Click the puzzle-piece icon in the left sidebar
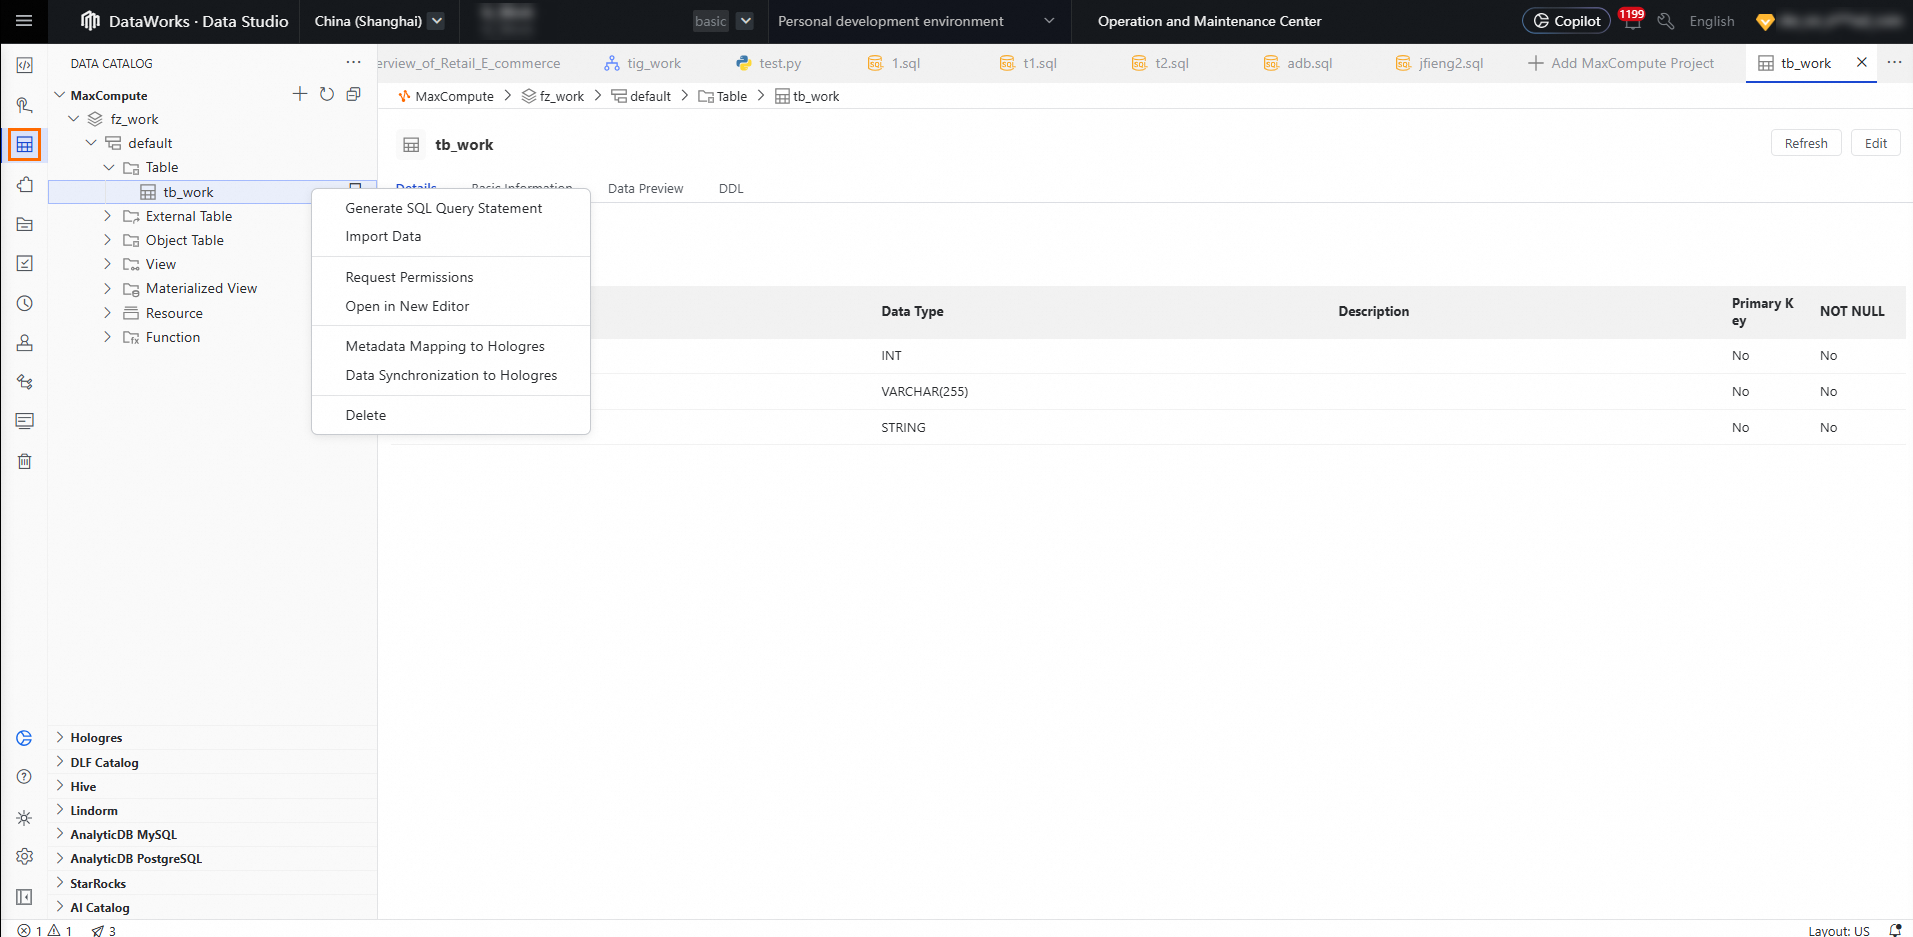 pos(25,184)
